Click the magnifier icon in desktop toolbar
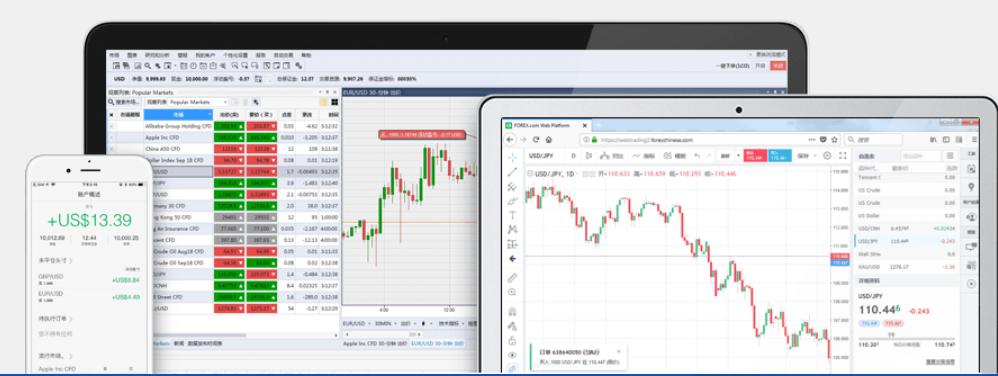Screen dimensions: 998x376 pos(148,66)
